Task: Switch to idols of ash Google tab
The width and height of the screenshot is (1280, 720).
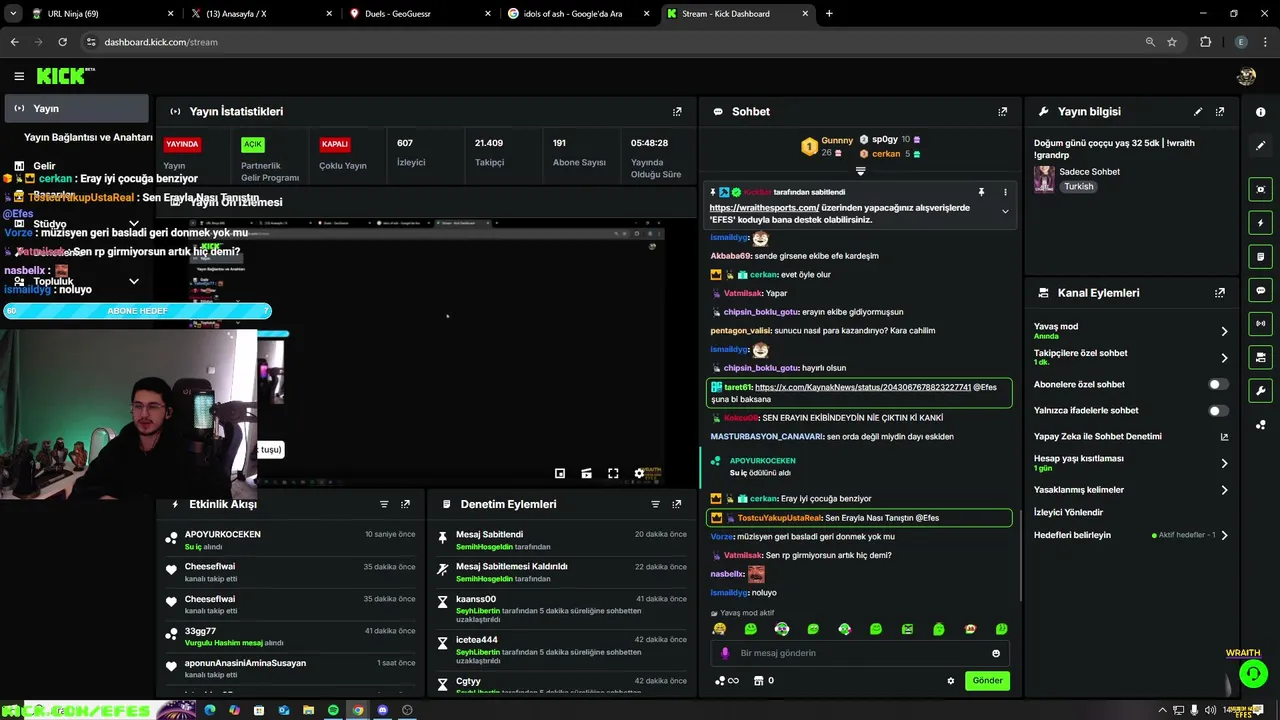Action: tap(577, 14)
